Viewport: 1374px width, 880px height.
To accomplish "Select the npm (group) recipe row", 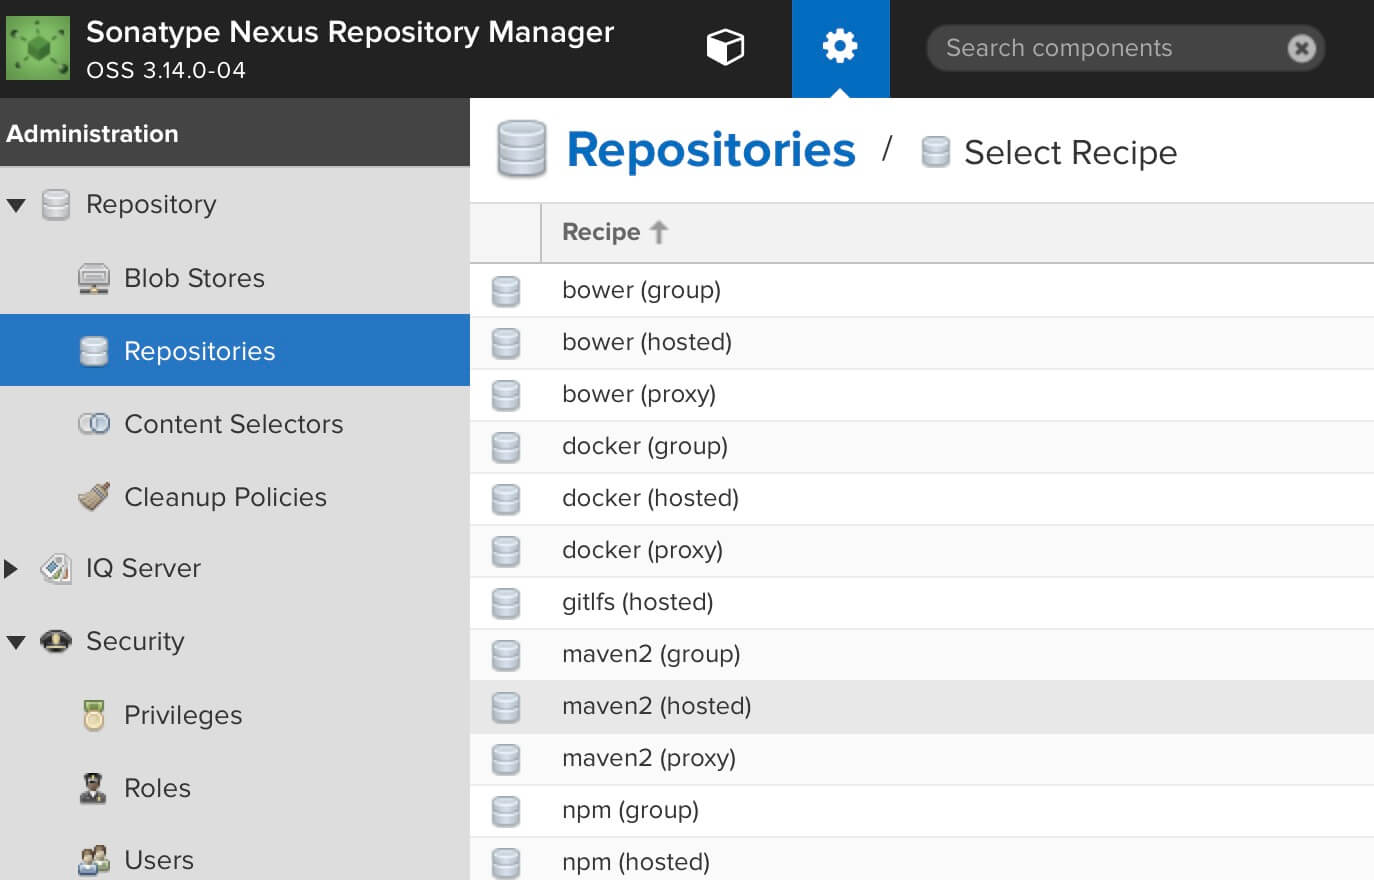I will [x=922, y=811].
